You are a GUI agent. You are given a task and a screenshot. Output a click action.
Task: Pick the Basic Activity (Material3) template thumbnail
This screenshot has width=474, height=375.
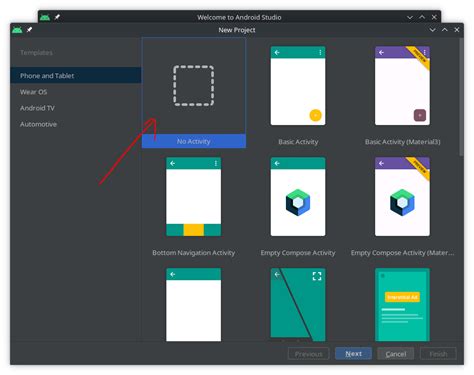pyautogui.click(x=402, y=86)
